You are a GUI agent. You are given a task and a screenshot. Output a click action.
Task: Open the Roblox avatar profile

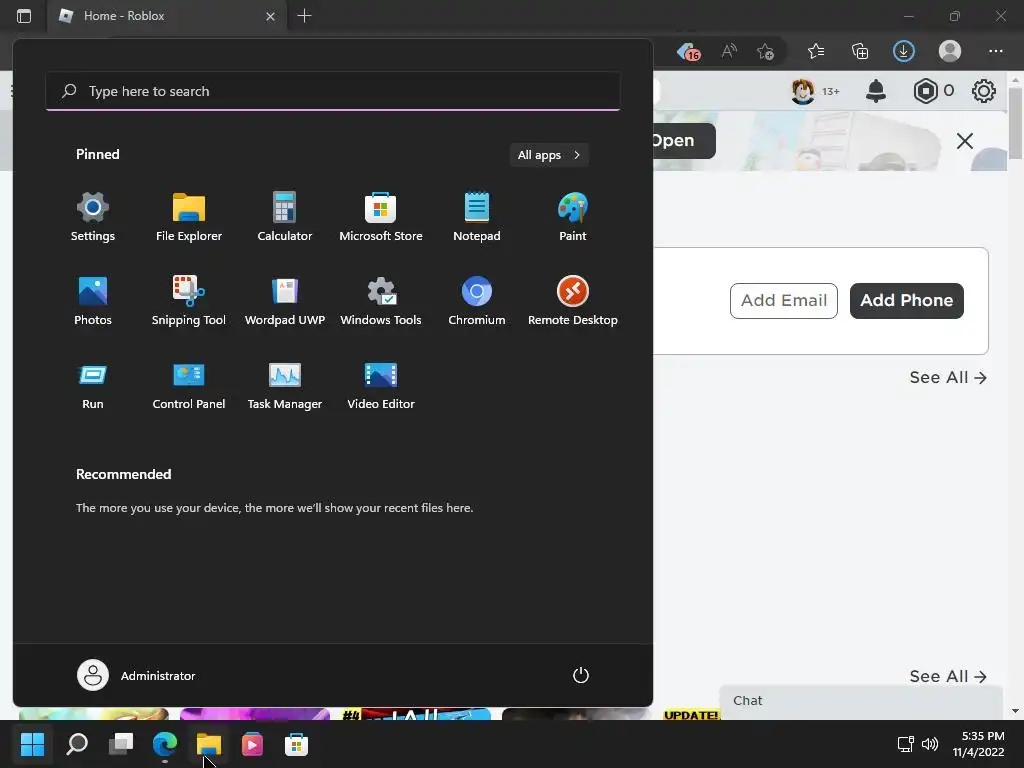[803, 91]
